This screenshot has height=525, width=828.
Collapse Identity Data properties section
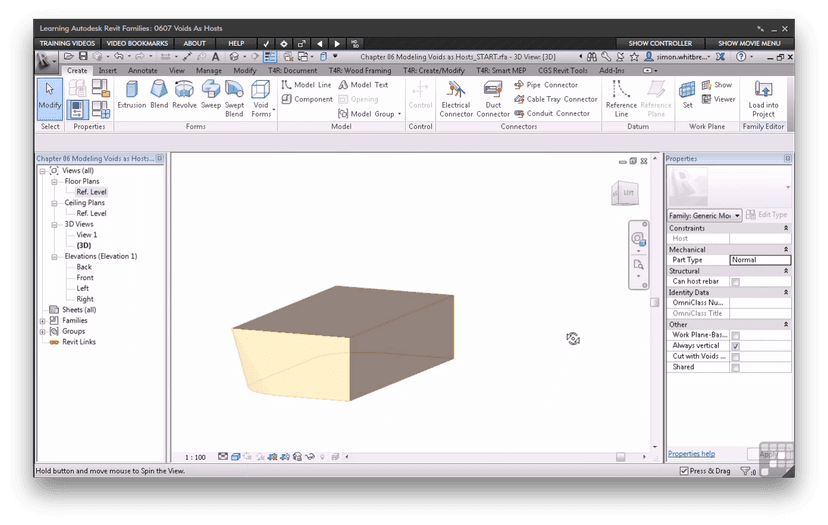pos(786,292)
